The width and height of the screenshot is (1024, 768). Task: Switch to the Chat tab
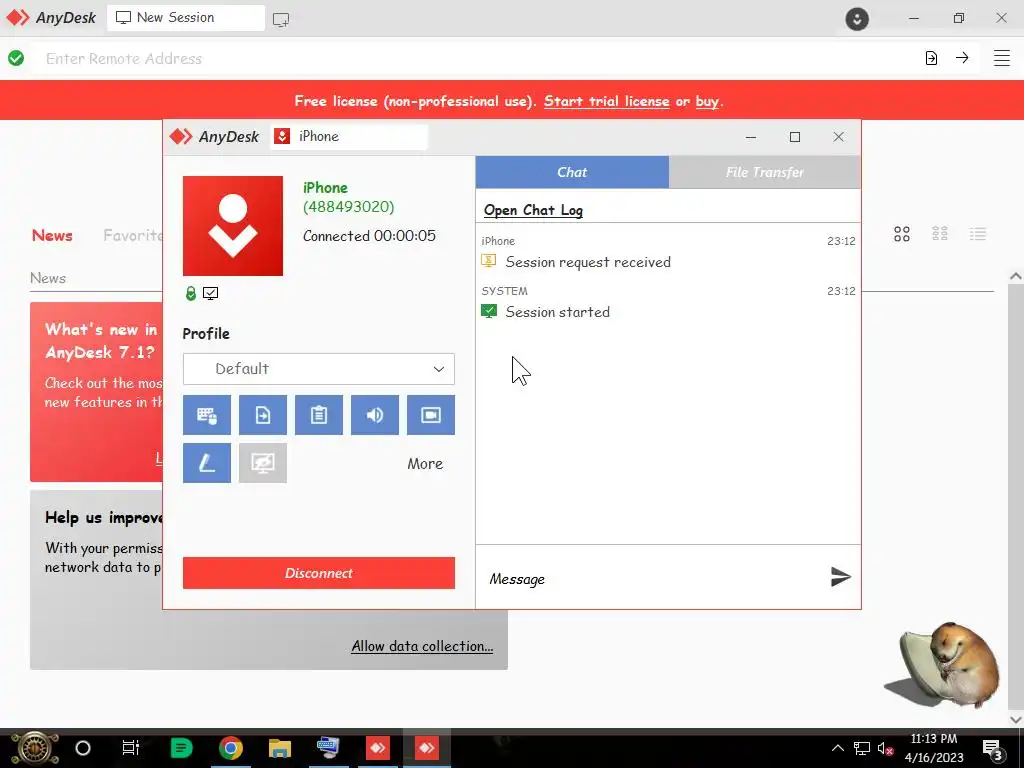[572, 172]
